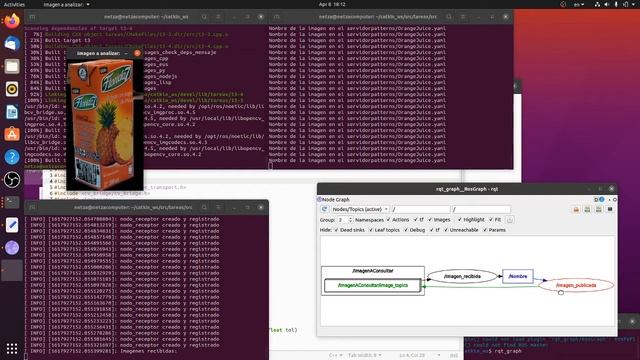Screen dimensions: 640x360
Task: Toggle the Highlight checkbox
Action: (x=471, y=220)
